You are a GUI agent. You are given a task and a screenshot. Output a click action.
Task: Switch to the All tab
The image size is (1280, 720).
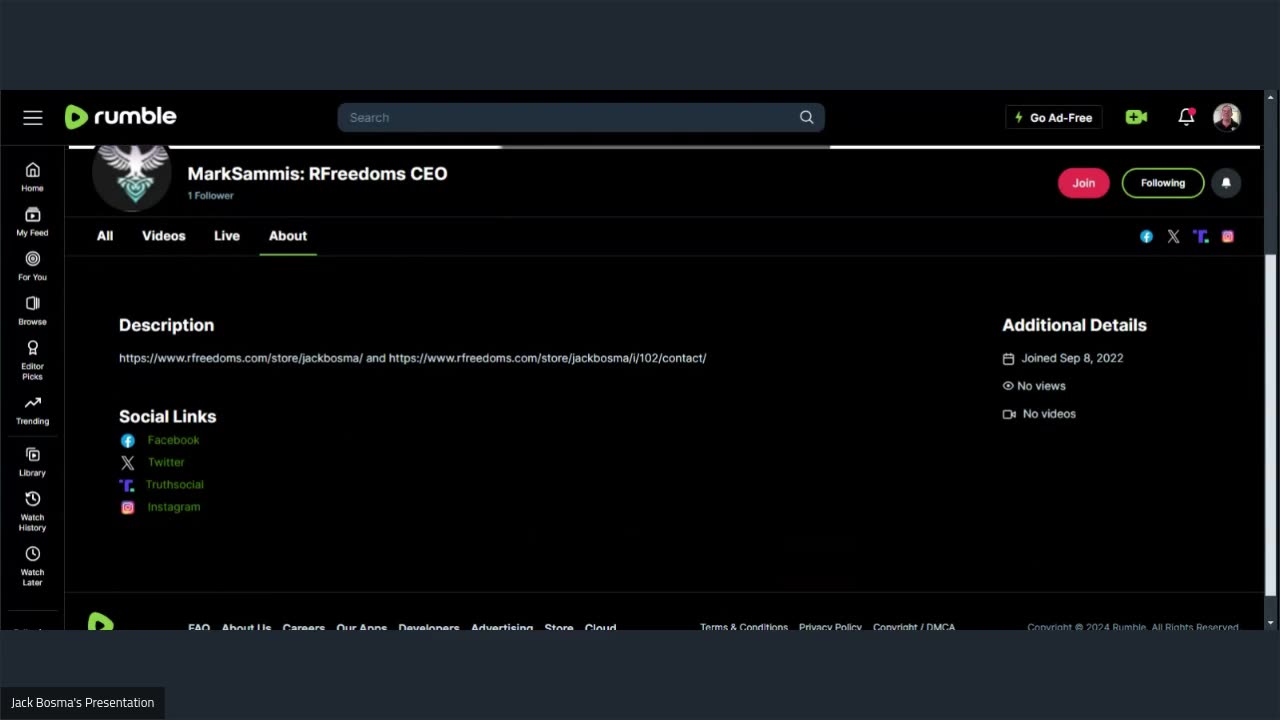coord(105,236)
